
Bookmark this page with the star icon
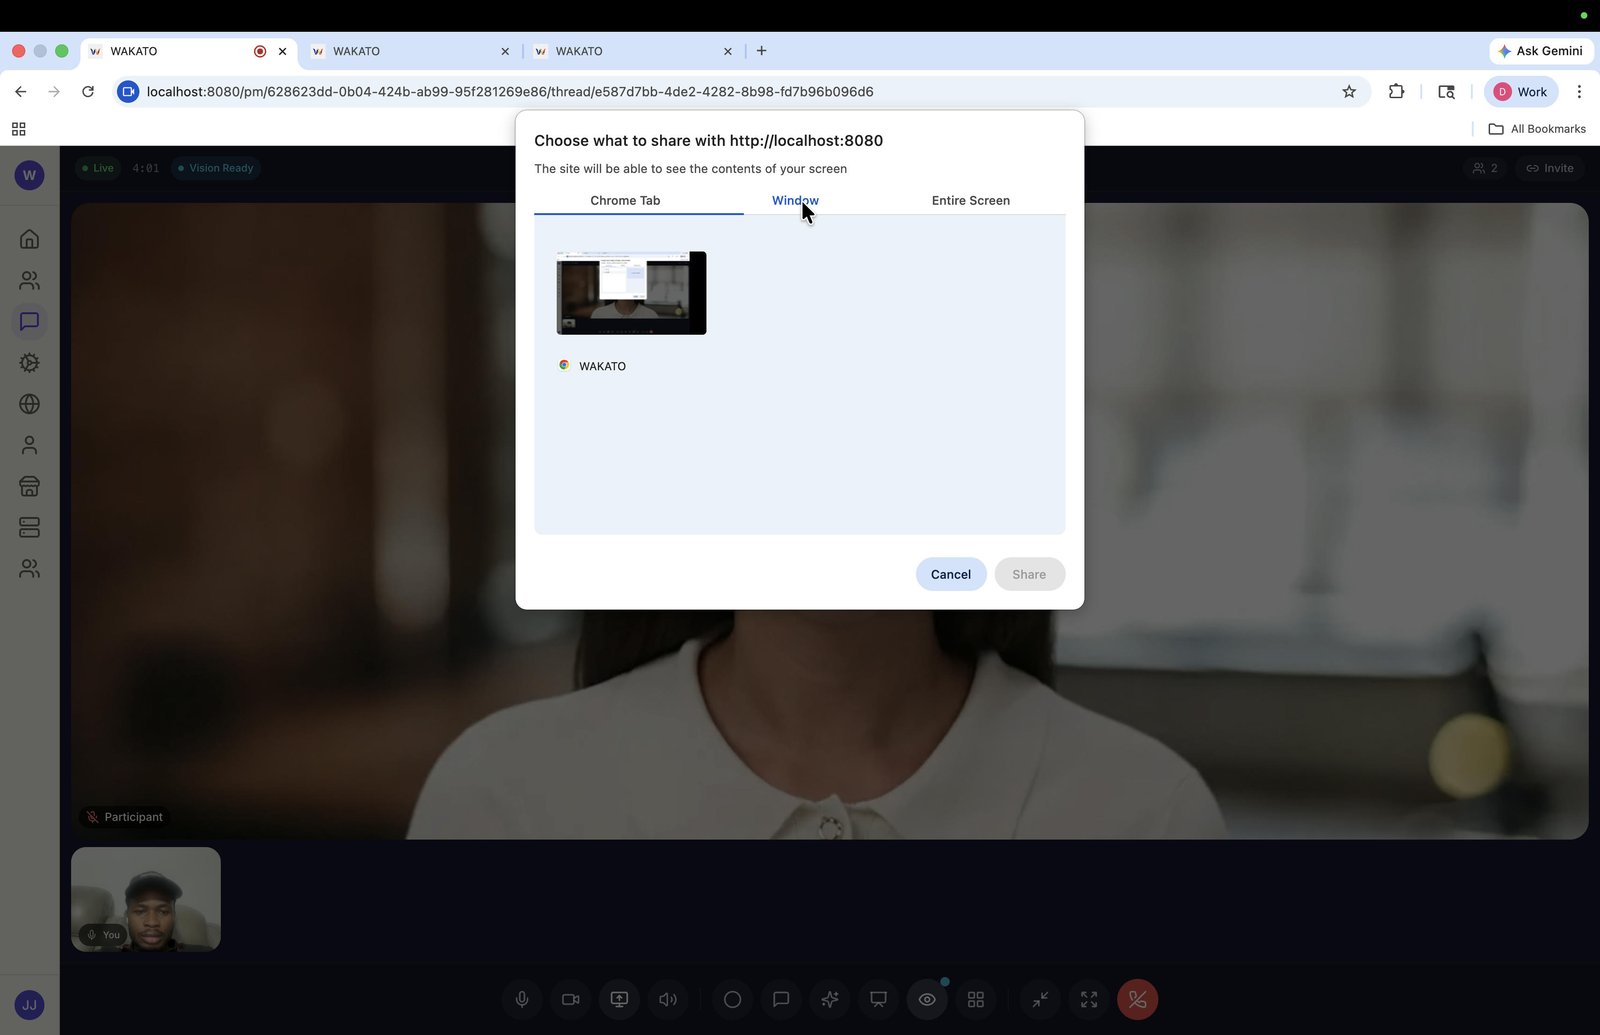pyautogui.click(x=1349, y=91)
